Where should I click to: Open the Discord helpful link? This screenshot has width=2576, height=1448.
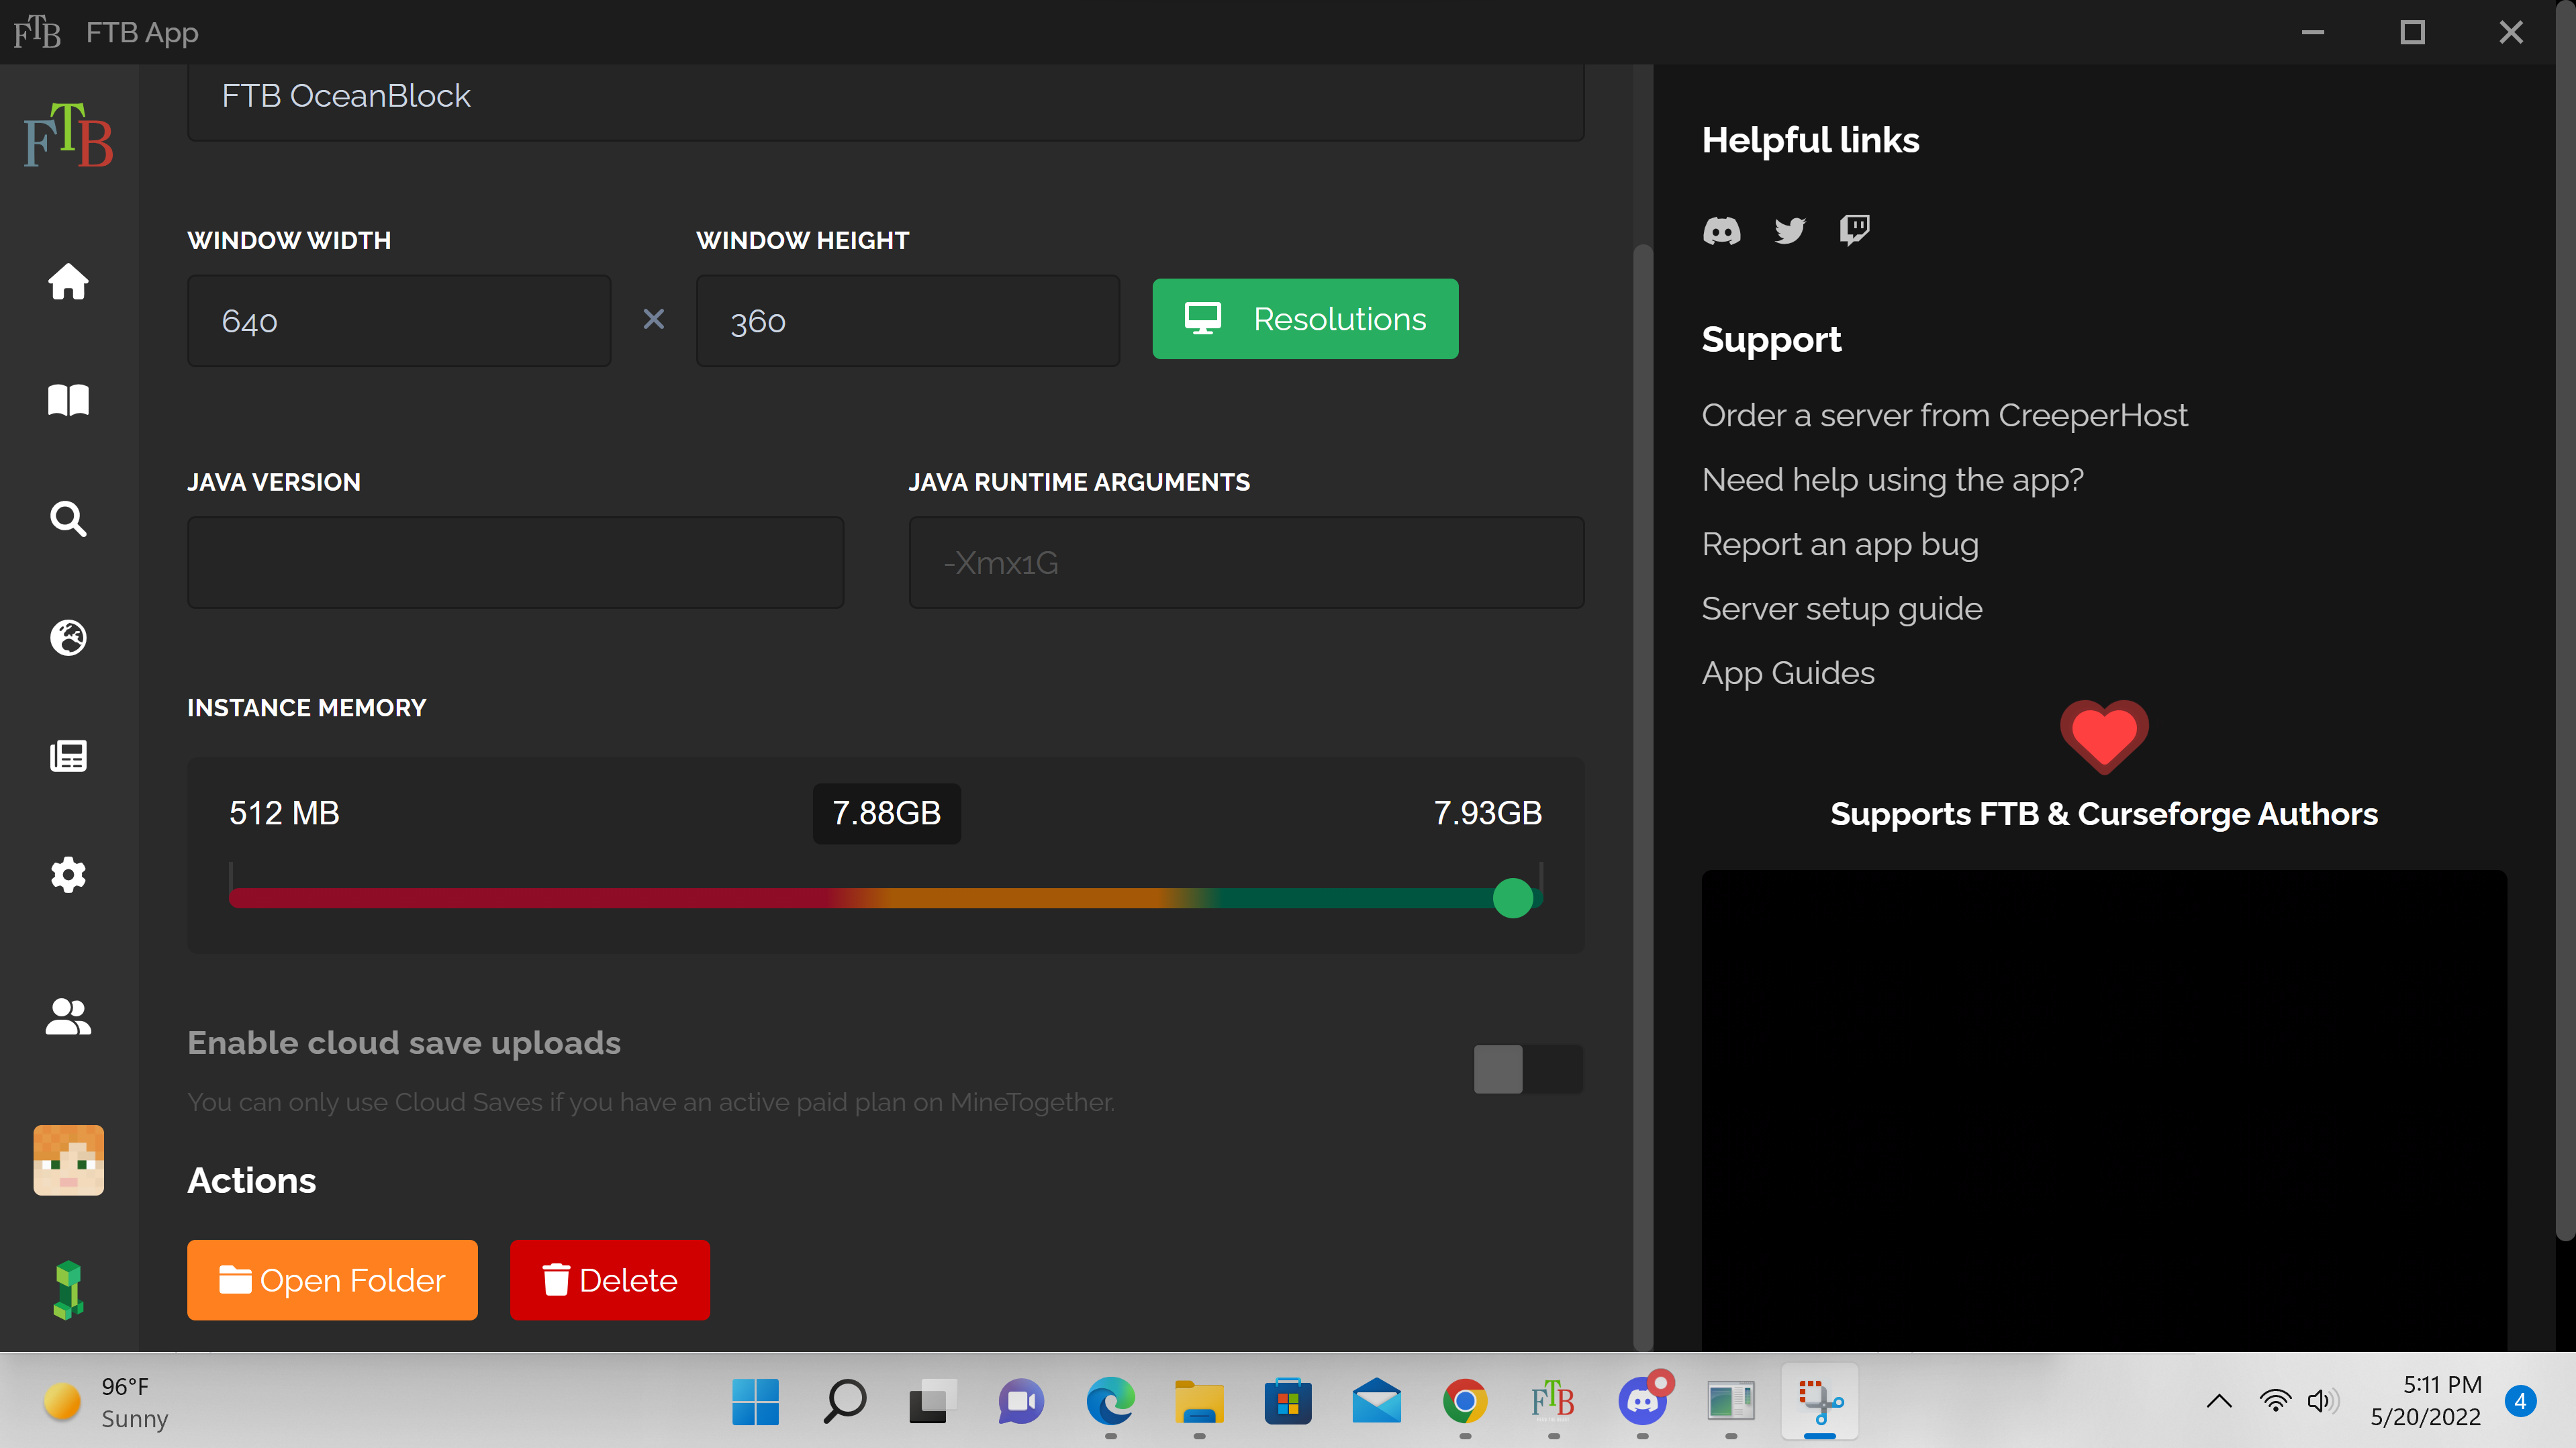[x=1721, y=231]
